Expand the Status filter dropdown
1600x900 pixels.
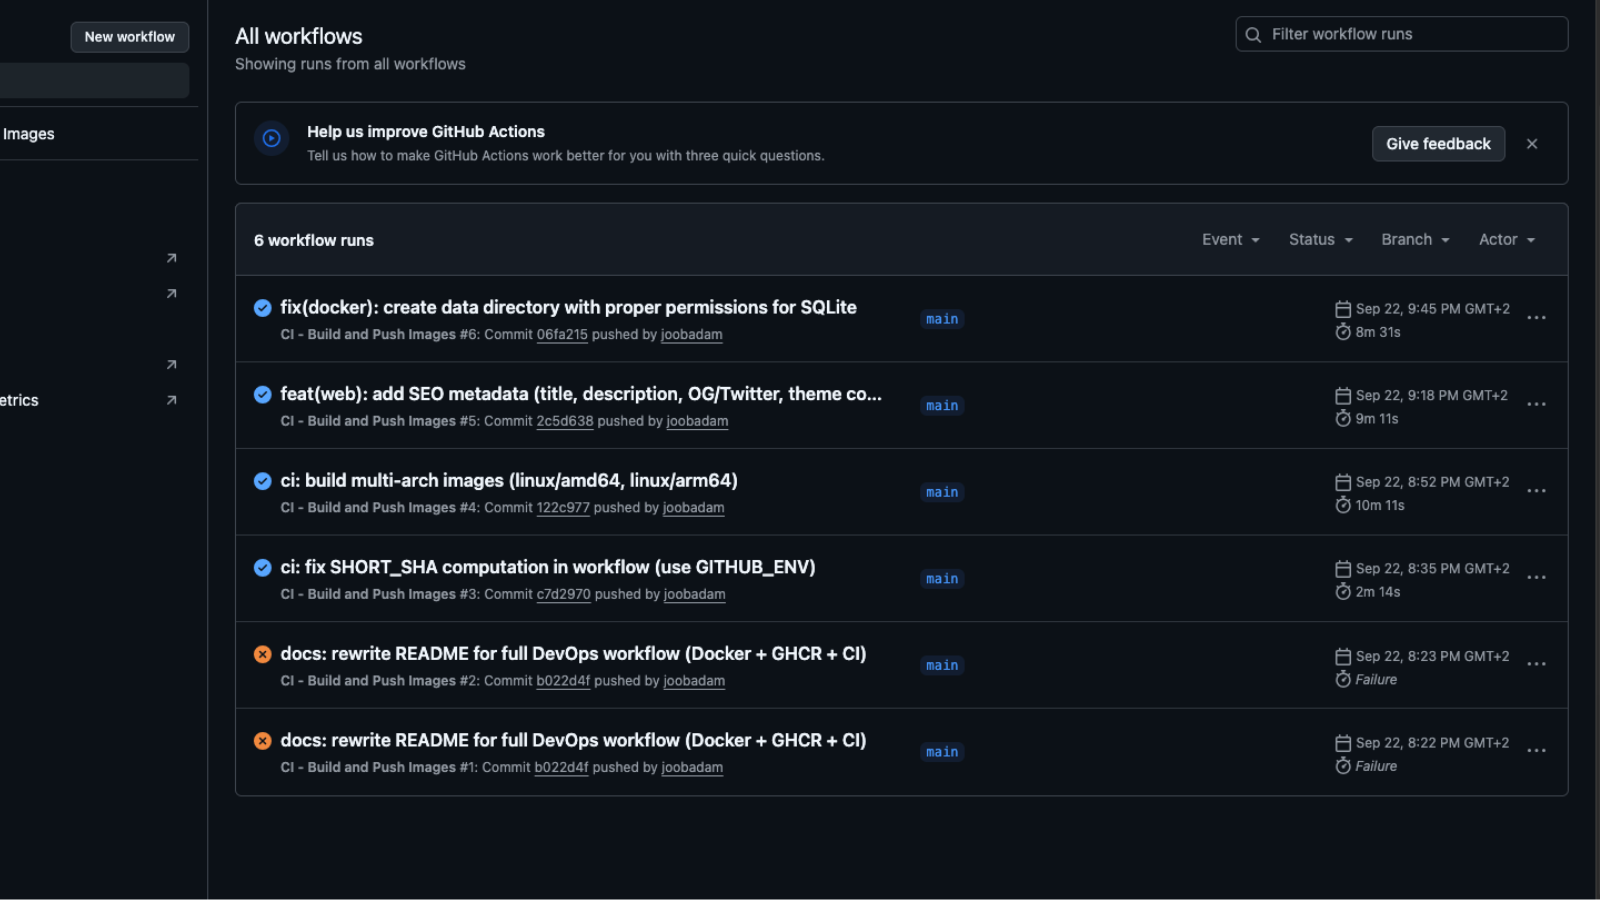pos(1320,240)
